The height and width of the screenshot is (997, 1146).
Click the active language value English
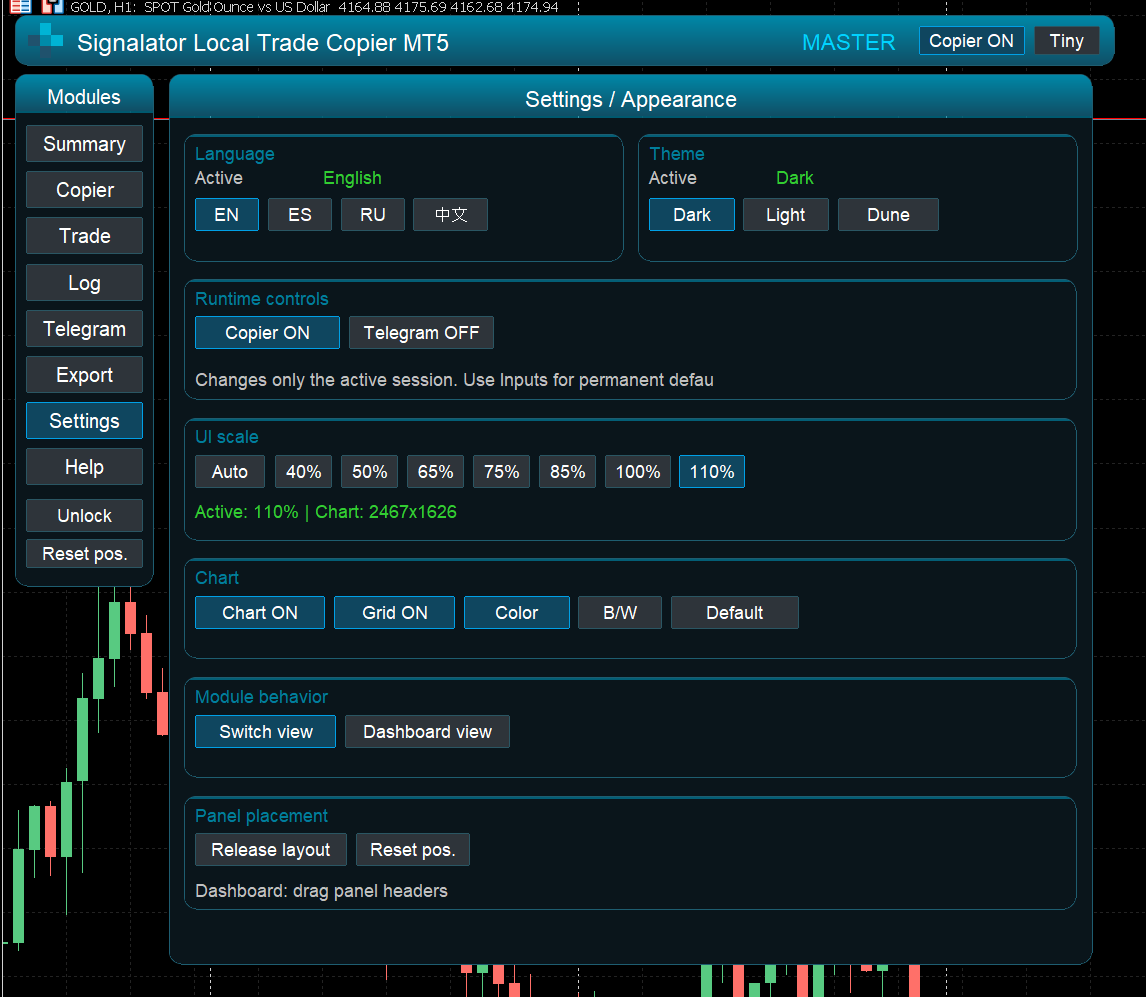point(352,178)
